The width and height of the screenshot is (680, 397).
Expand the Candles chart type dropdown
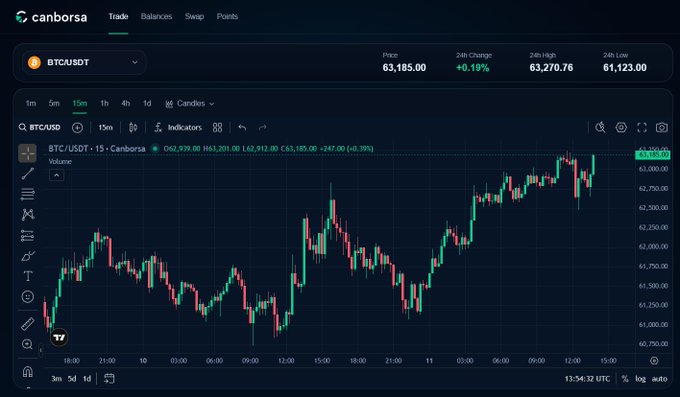click(190, 104)
